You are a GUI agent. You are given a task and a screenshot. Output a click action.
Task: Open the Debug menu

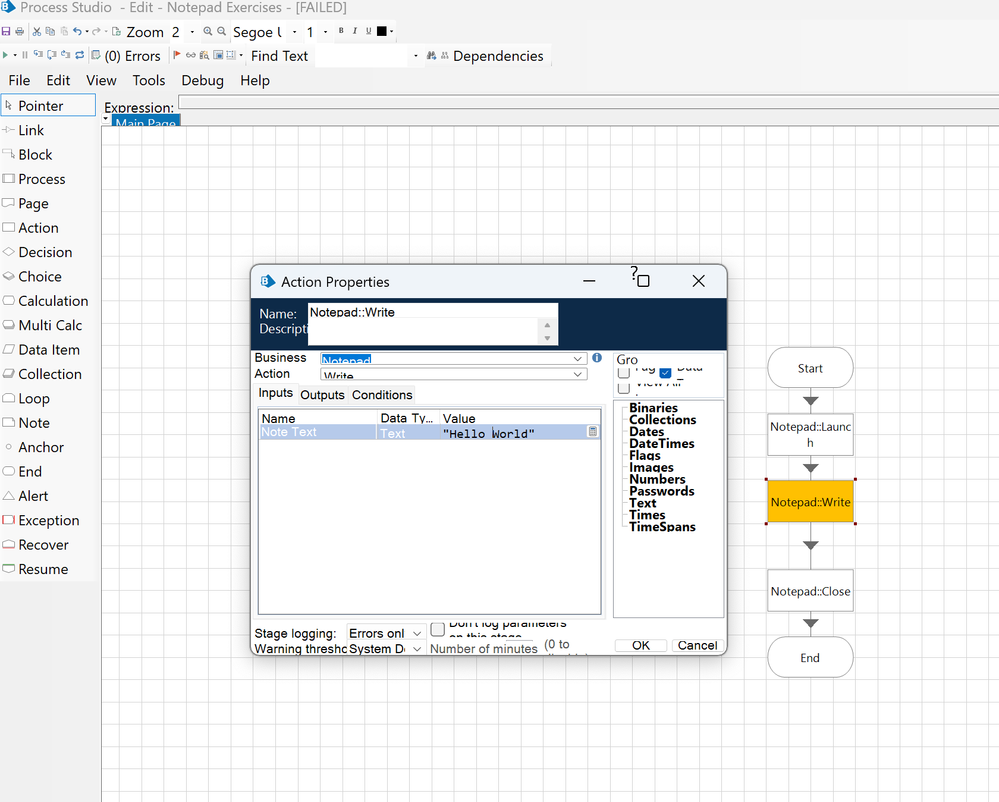pos(202,81)
